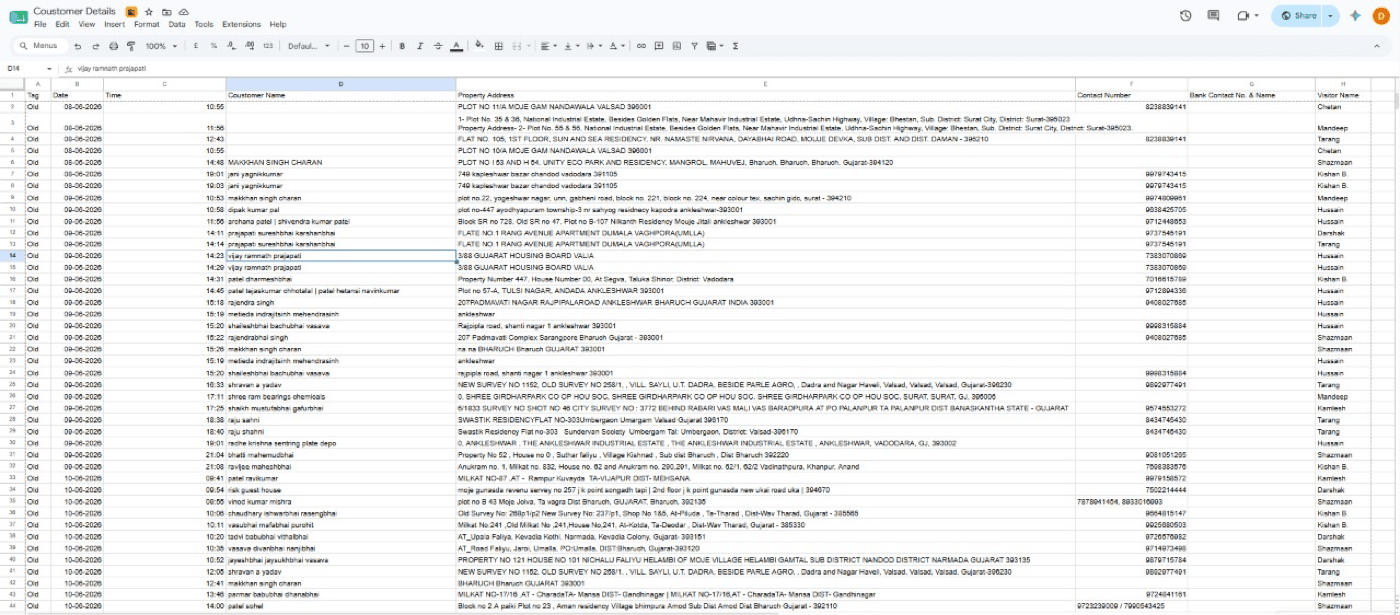Click the Share button
The width and height of the screenshot is (1400, 615).
point(1298,16)
